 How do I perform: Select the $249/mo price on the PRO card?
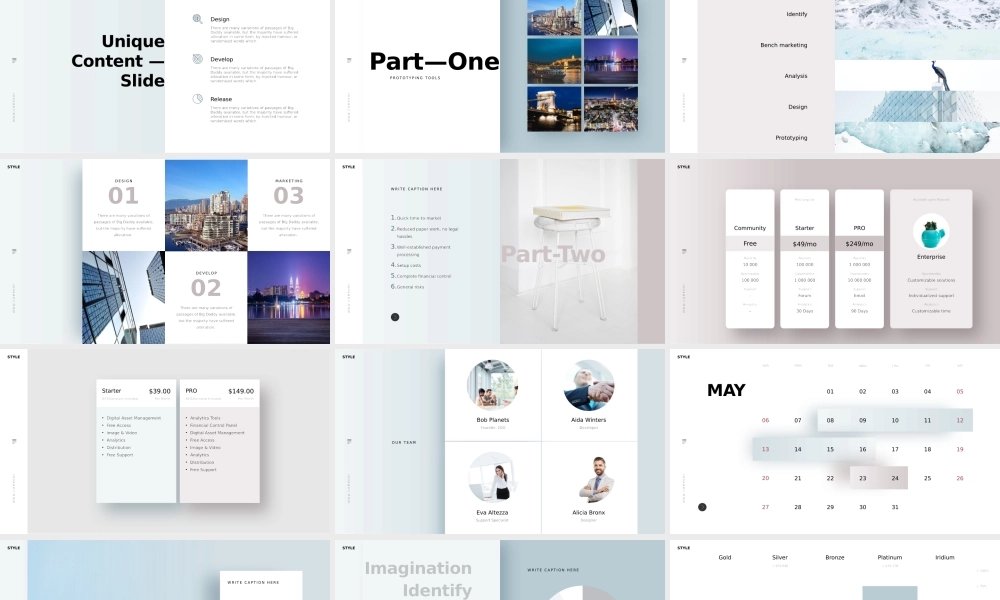click(x=860, y=244)
